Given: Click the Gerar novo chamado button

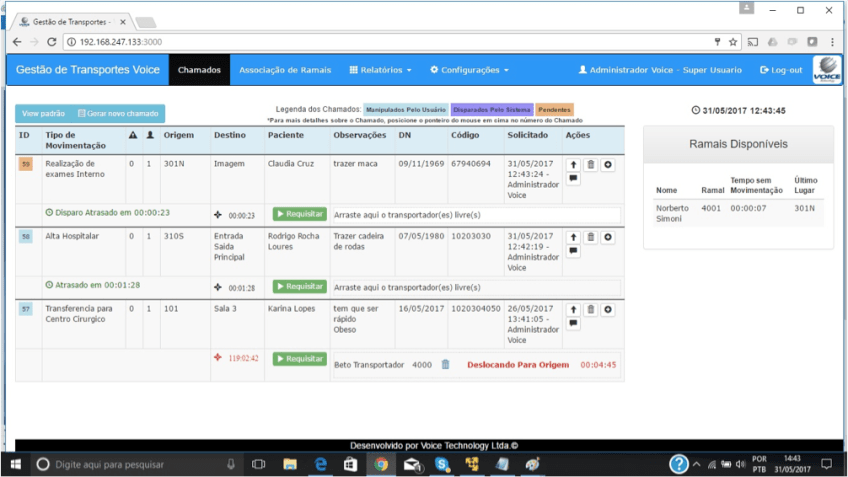Looking at the screenshot, I should coord(118,114).
